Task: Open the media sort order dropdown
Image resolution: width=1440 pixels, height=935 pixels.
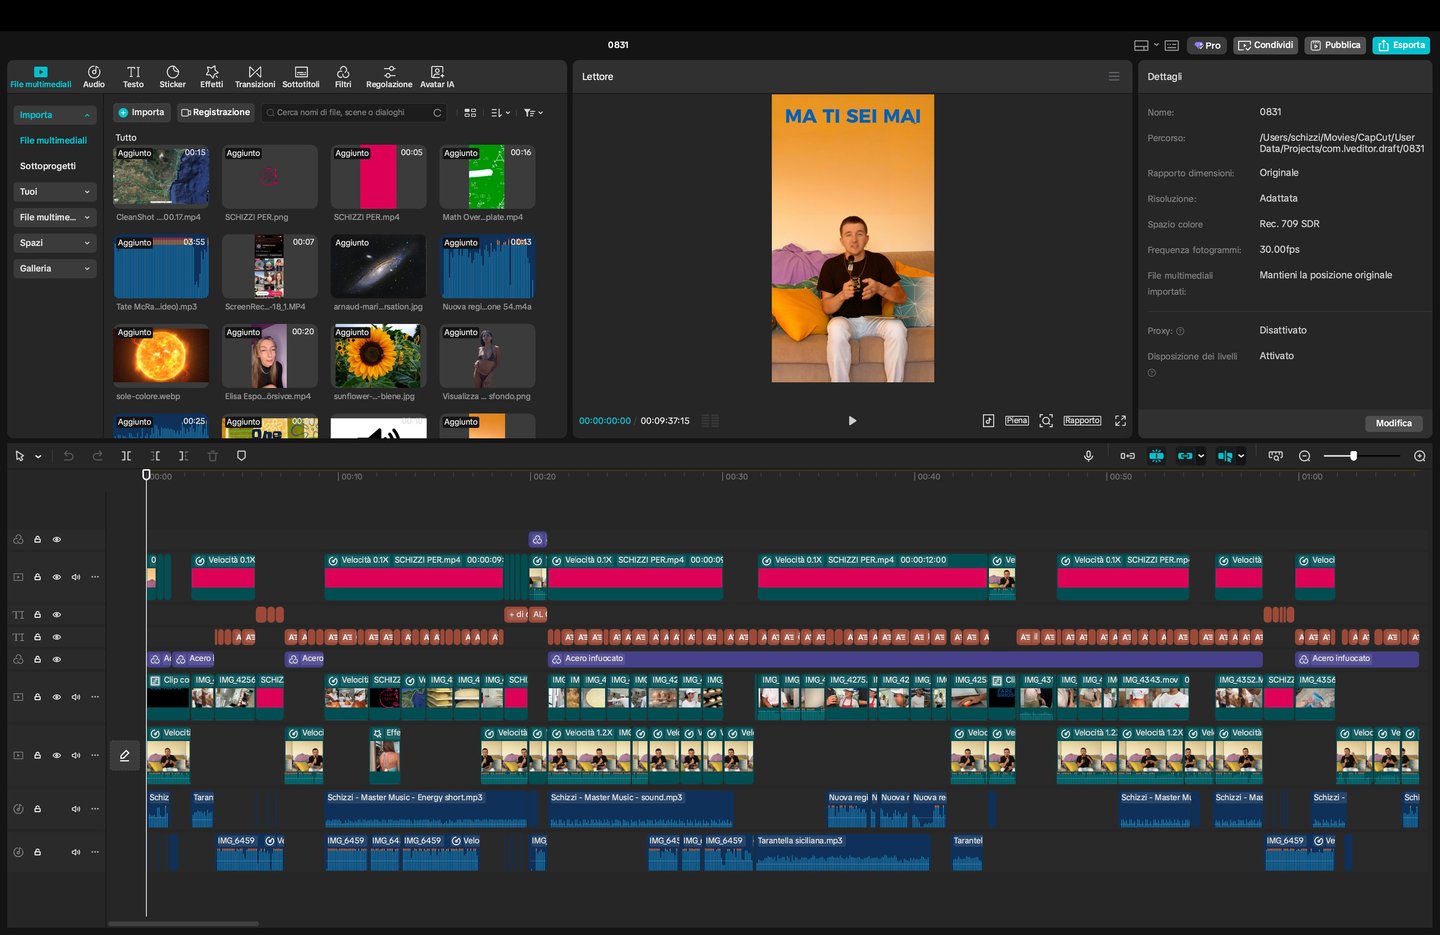Action: pos(501,113)
